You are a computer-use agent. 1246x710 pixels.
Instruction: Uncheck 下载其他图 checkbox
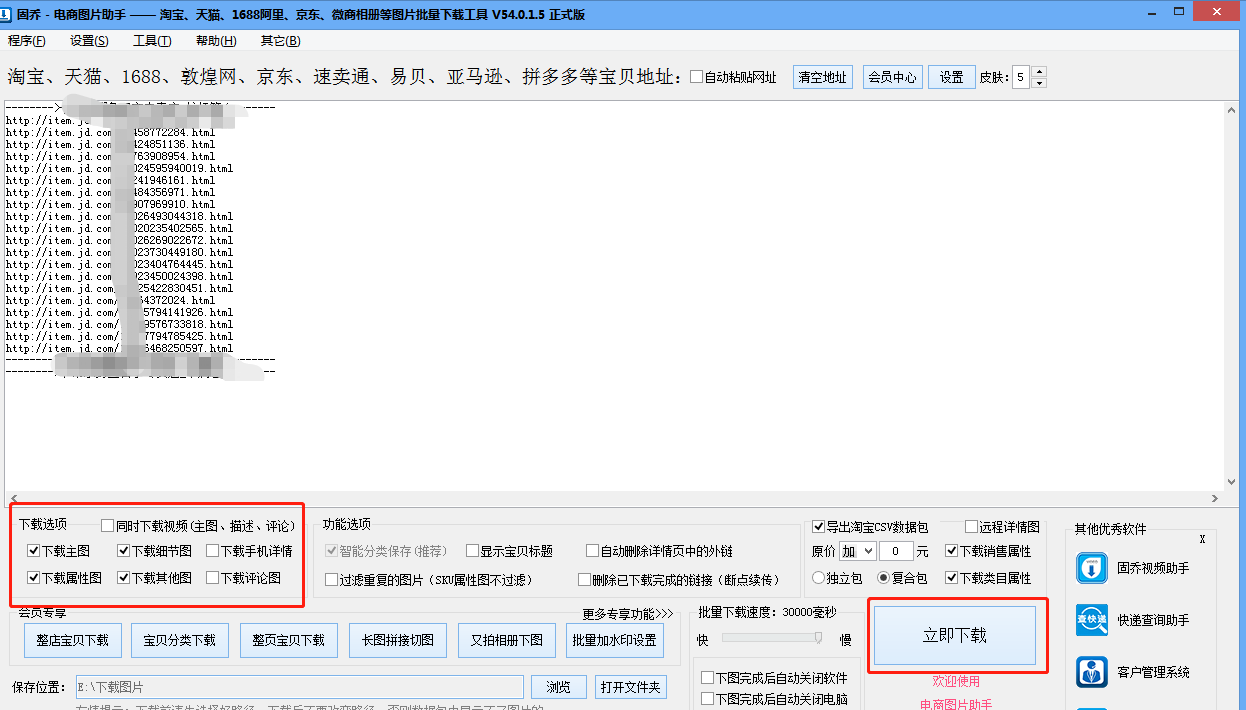(x=123, y=578)
